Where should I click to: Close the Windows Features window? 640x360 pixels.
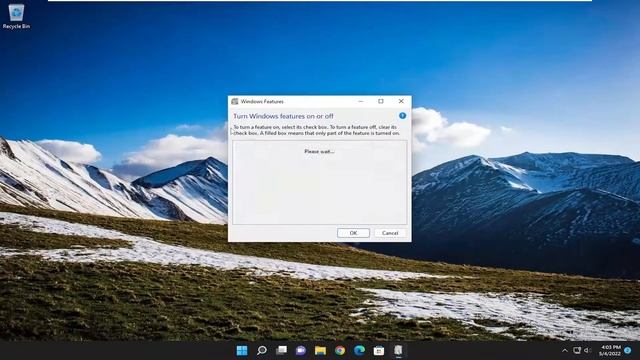tap(401, 101)
